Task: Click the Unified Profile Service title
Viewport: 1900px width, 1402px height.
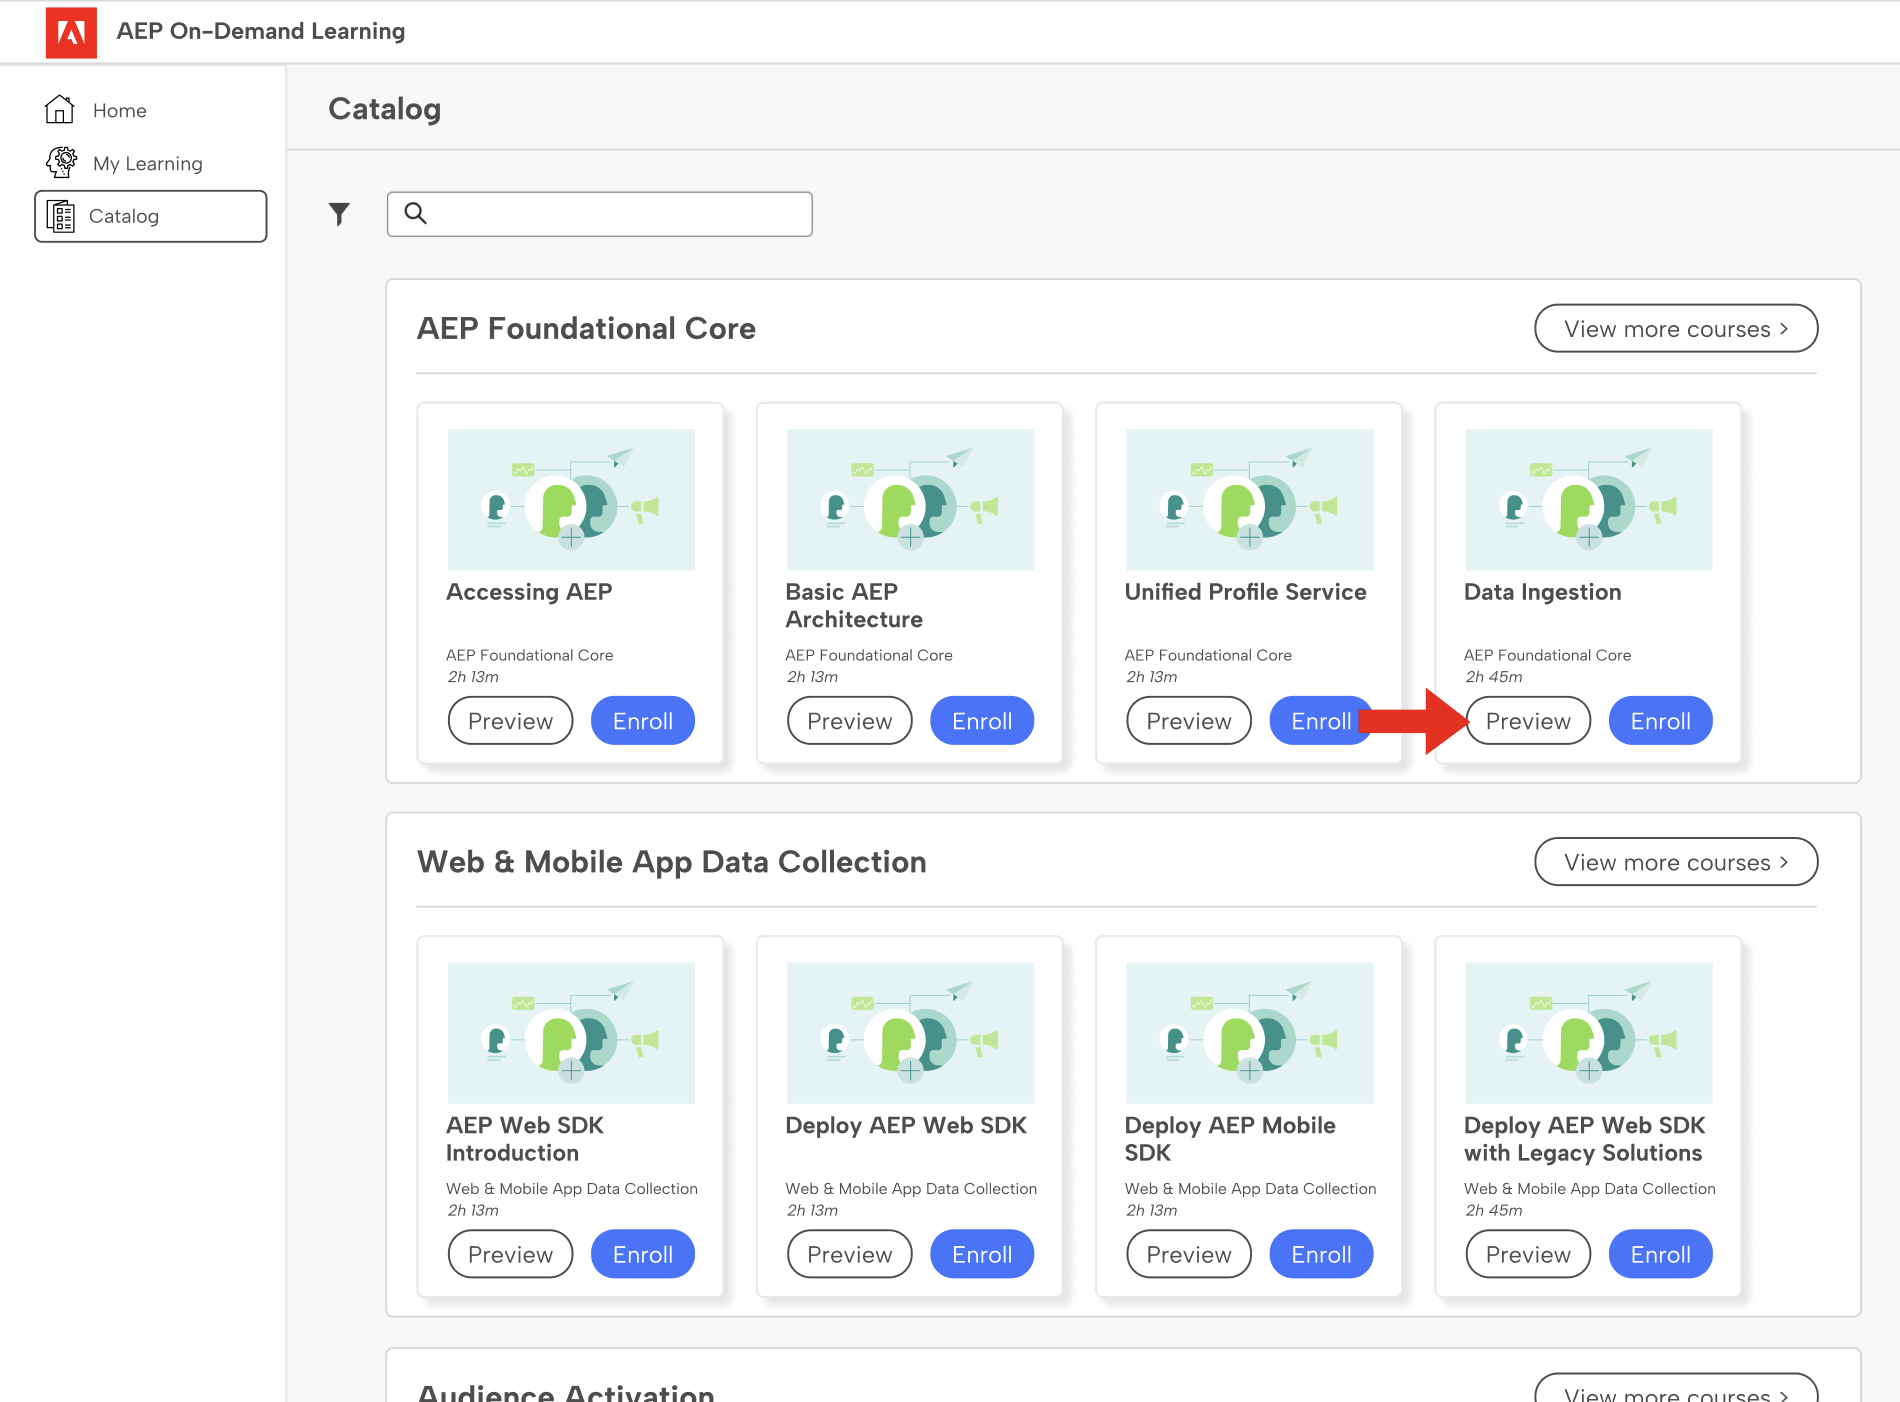Action: (1245, 592)
